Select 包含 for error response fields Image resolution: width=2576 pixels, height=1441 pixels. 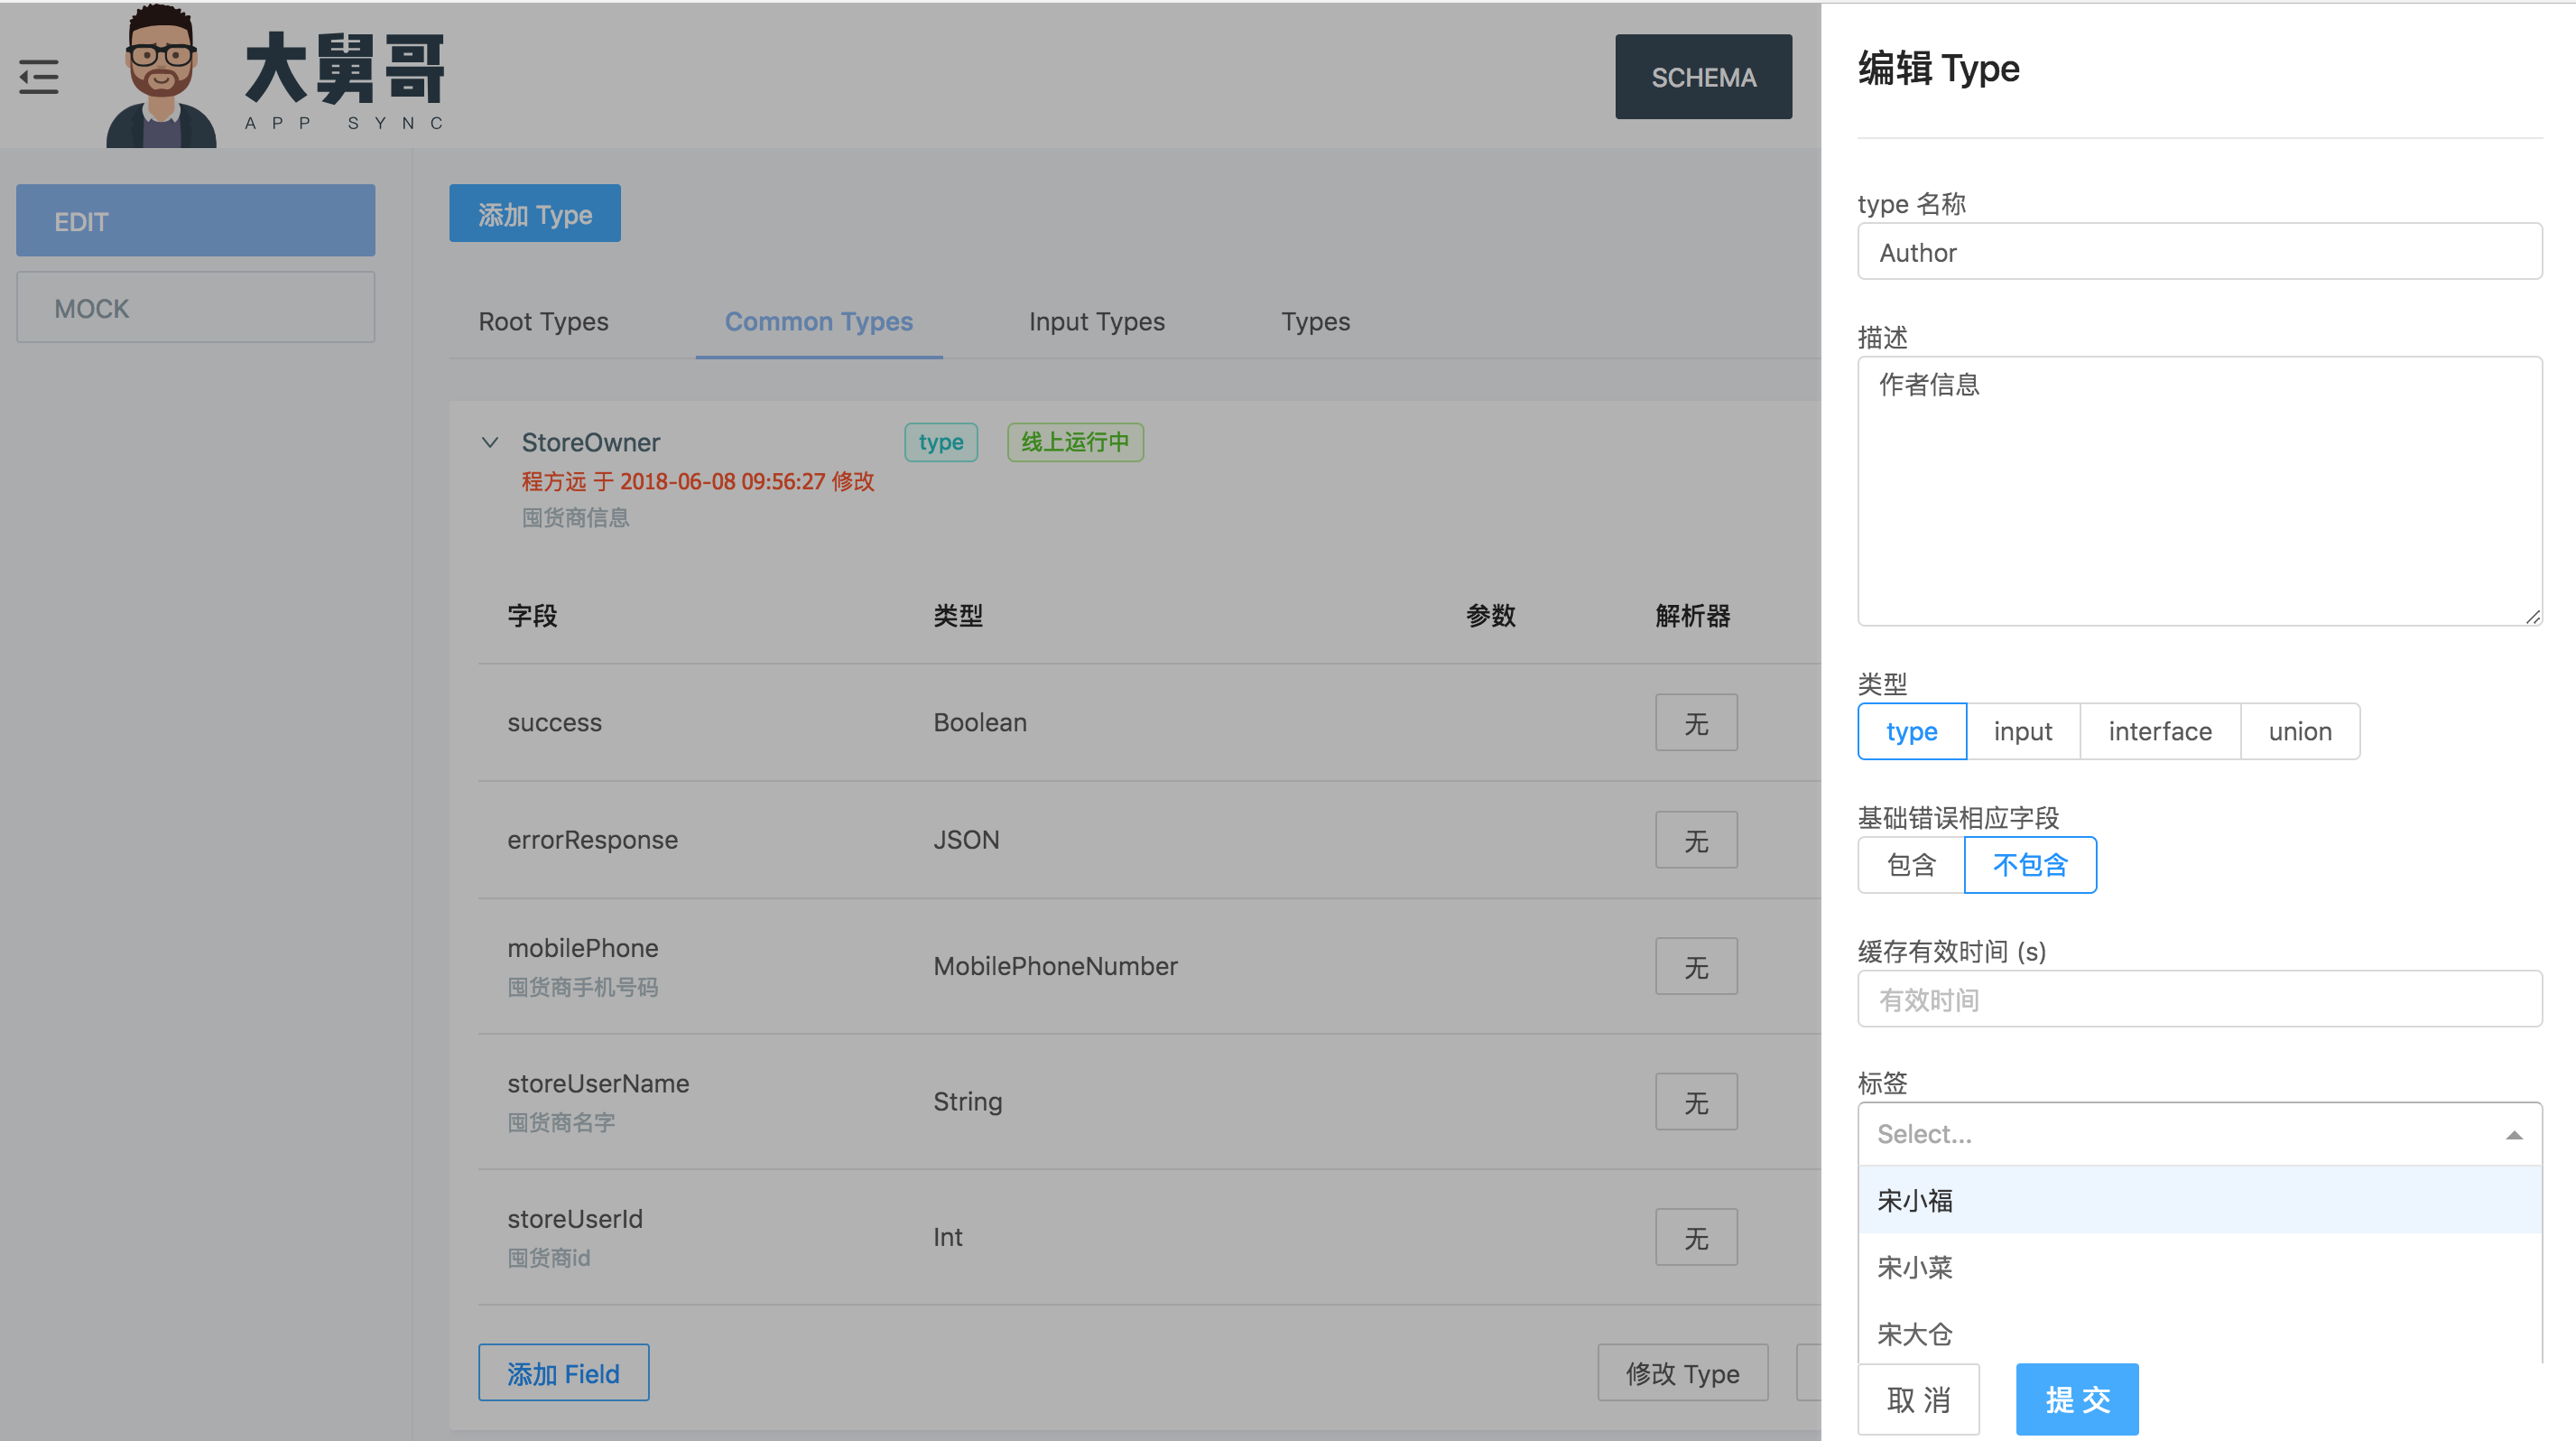pos(1911,865)
